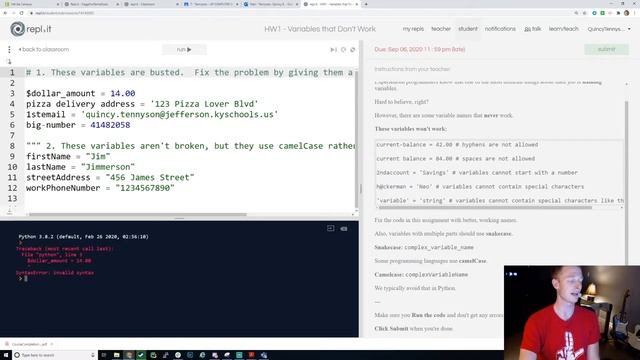
Task: Click the browser reload icon
Action: pos(22,13)
